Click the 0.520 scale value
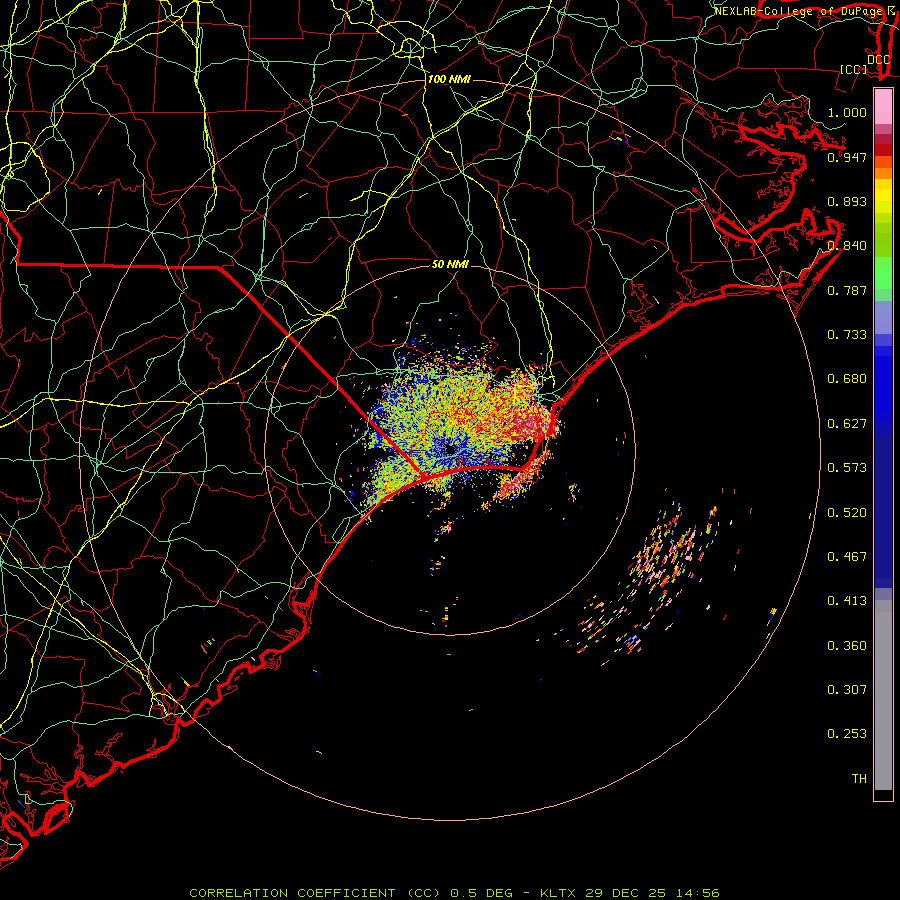This screenshot has width=900, height=900. point(847,513)
